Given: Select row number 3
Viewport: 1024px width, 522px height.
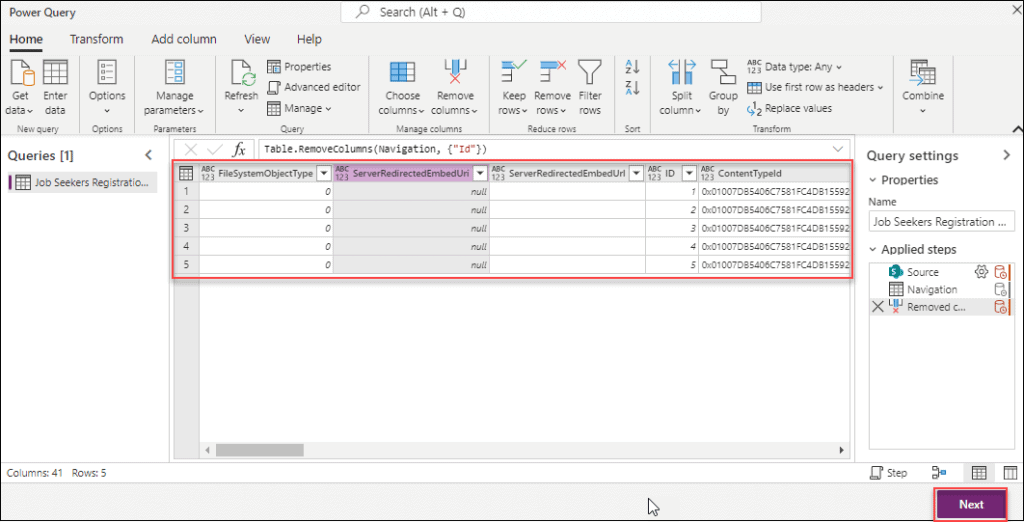Looking at the screenshot, I should (186, 228).
